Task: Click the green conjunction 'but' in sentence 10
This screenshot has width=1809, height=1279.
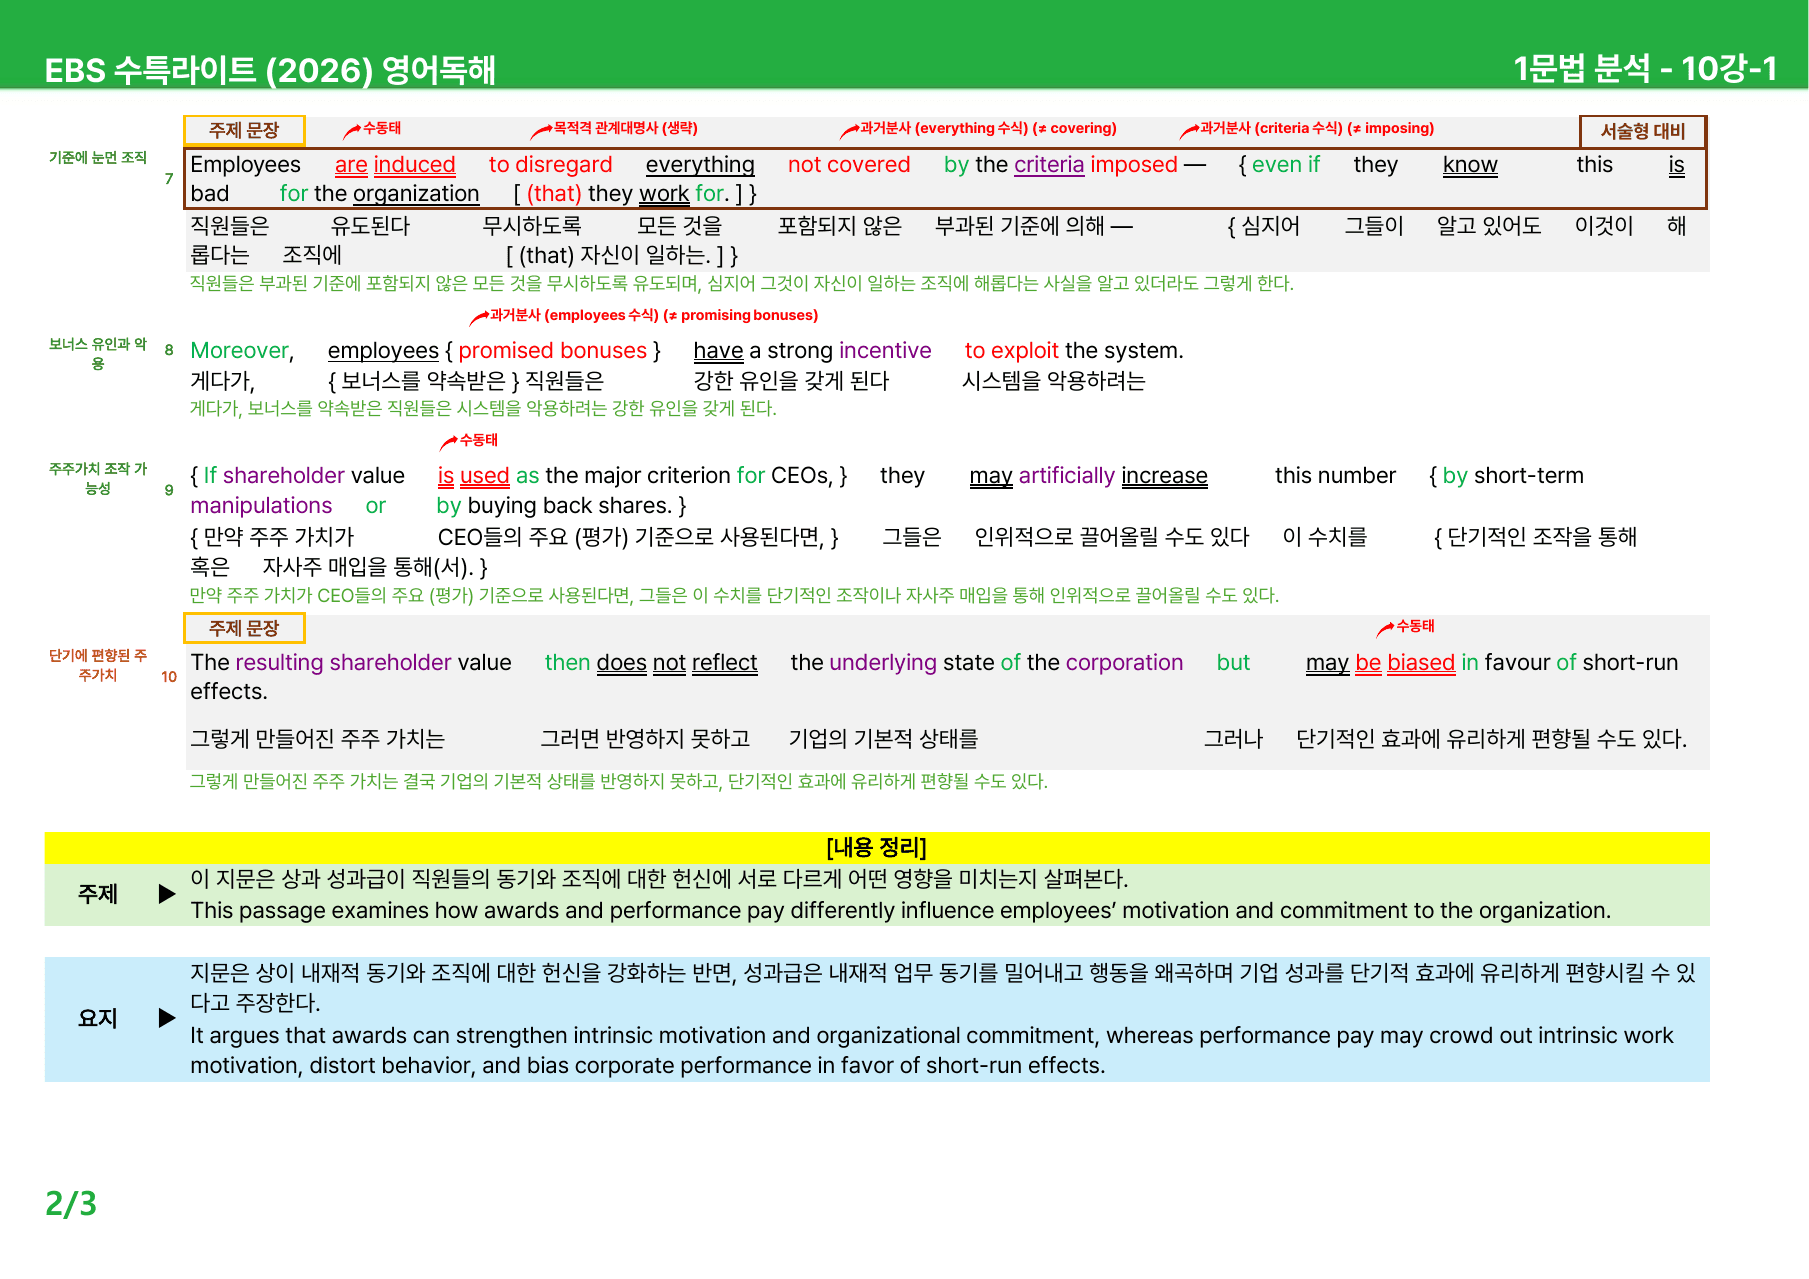Action: point(1233,663)
